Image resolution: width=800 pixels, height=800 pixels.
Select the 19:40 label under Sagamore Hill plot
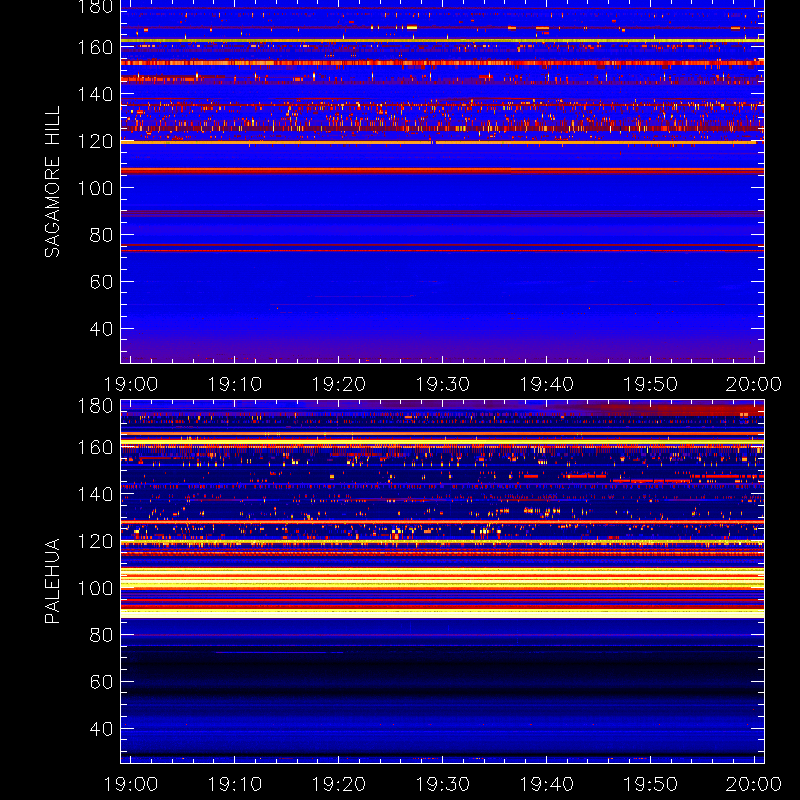(x=546, y=384)
